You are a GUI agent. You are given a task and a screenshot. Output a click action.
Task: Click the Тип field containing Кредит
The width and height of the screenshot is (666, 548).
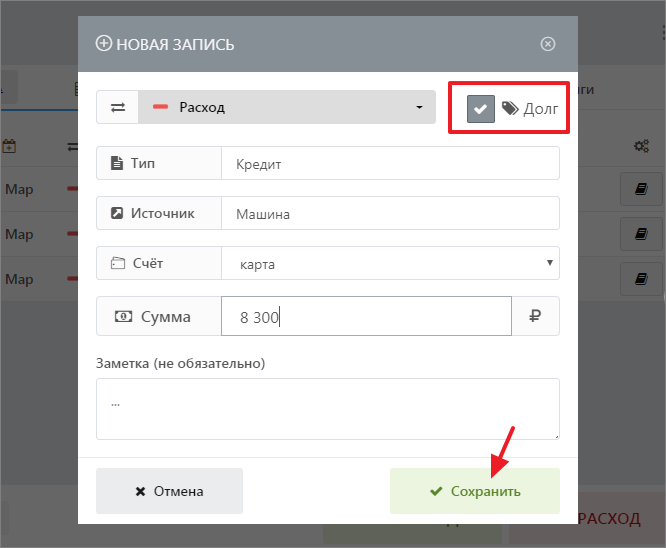point(390,163)
